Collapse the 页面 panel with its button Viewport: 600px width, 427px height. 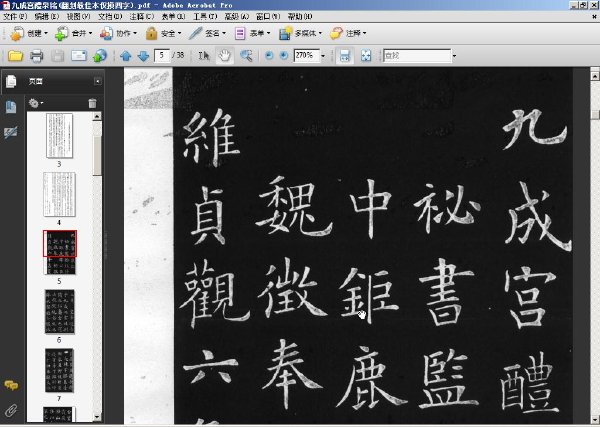click(98, 81)
